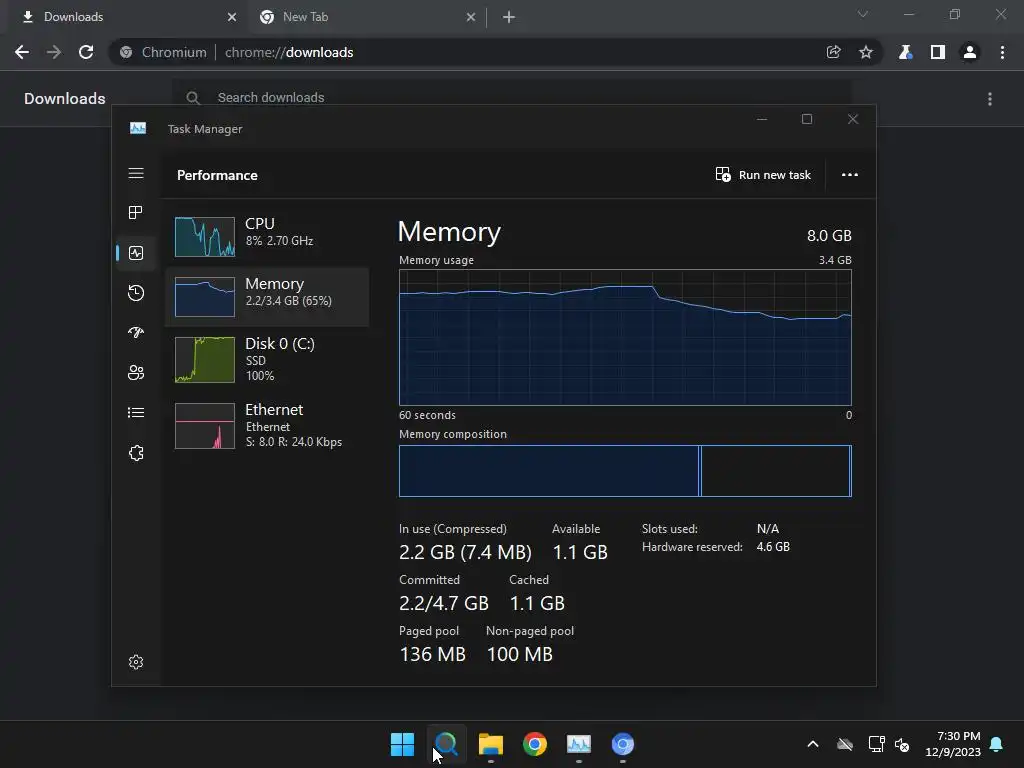1024x768 pixels.
Task: Open Windows Start button on taskbar
Action: [402, 744]
